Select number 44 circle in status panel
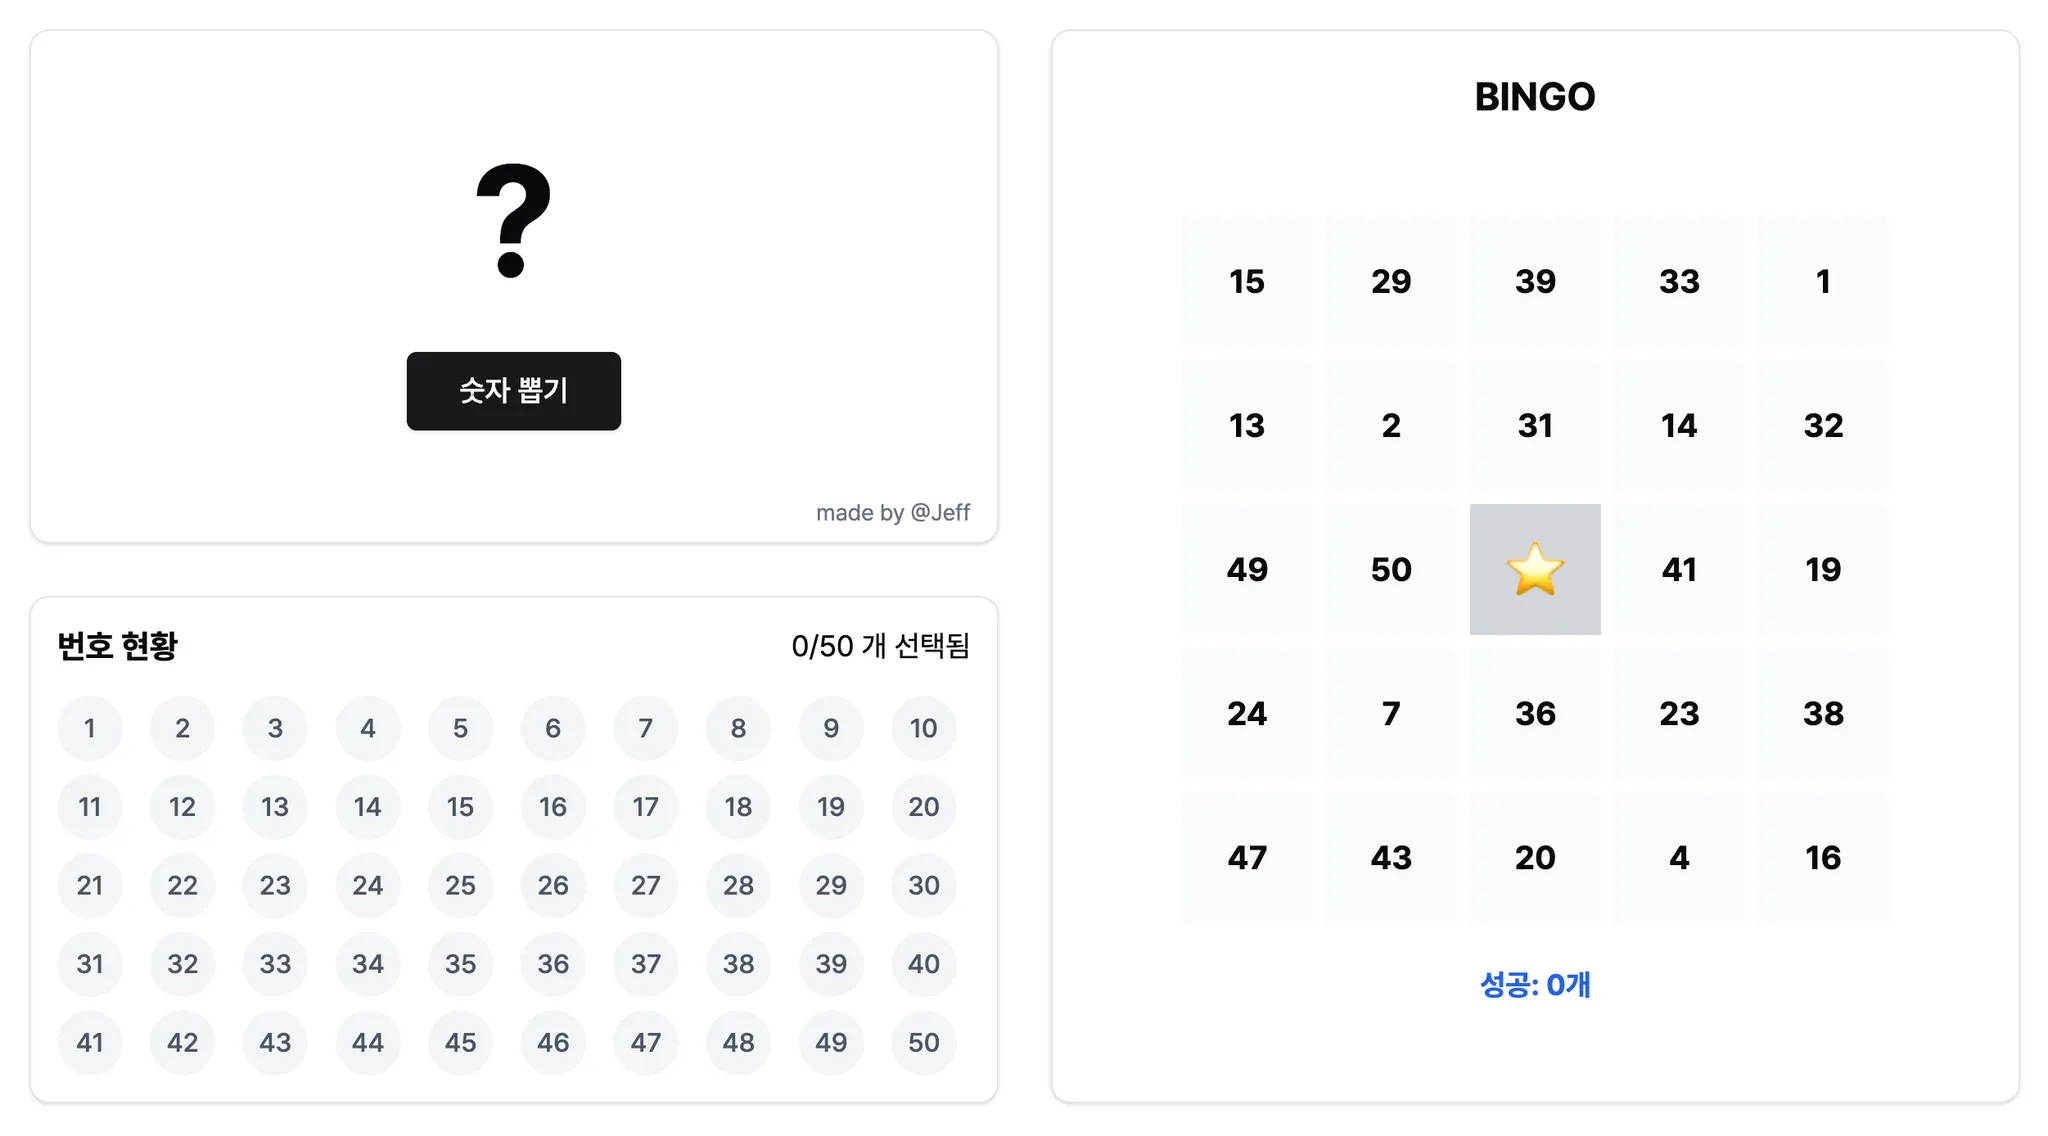The height and width of the screenshot is (1136, 2048). (x=367, y=1042)
